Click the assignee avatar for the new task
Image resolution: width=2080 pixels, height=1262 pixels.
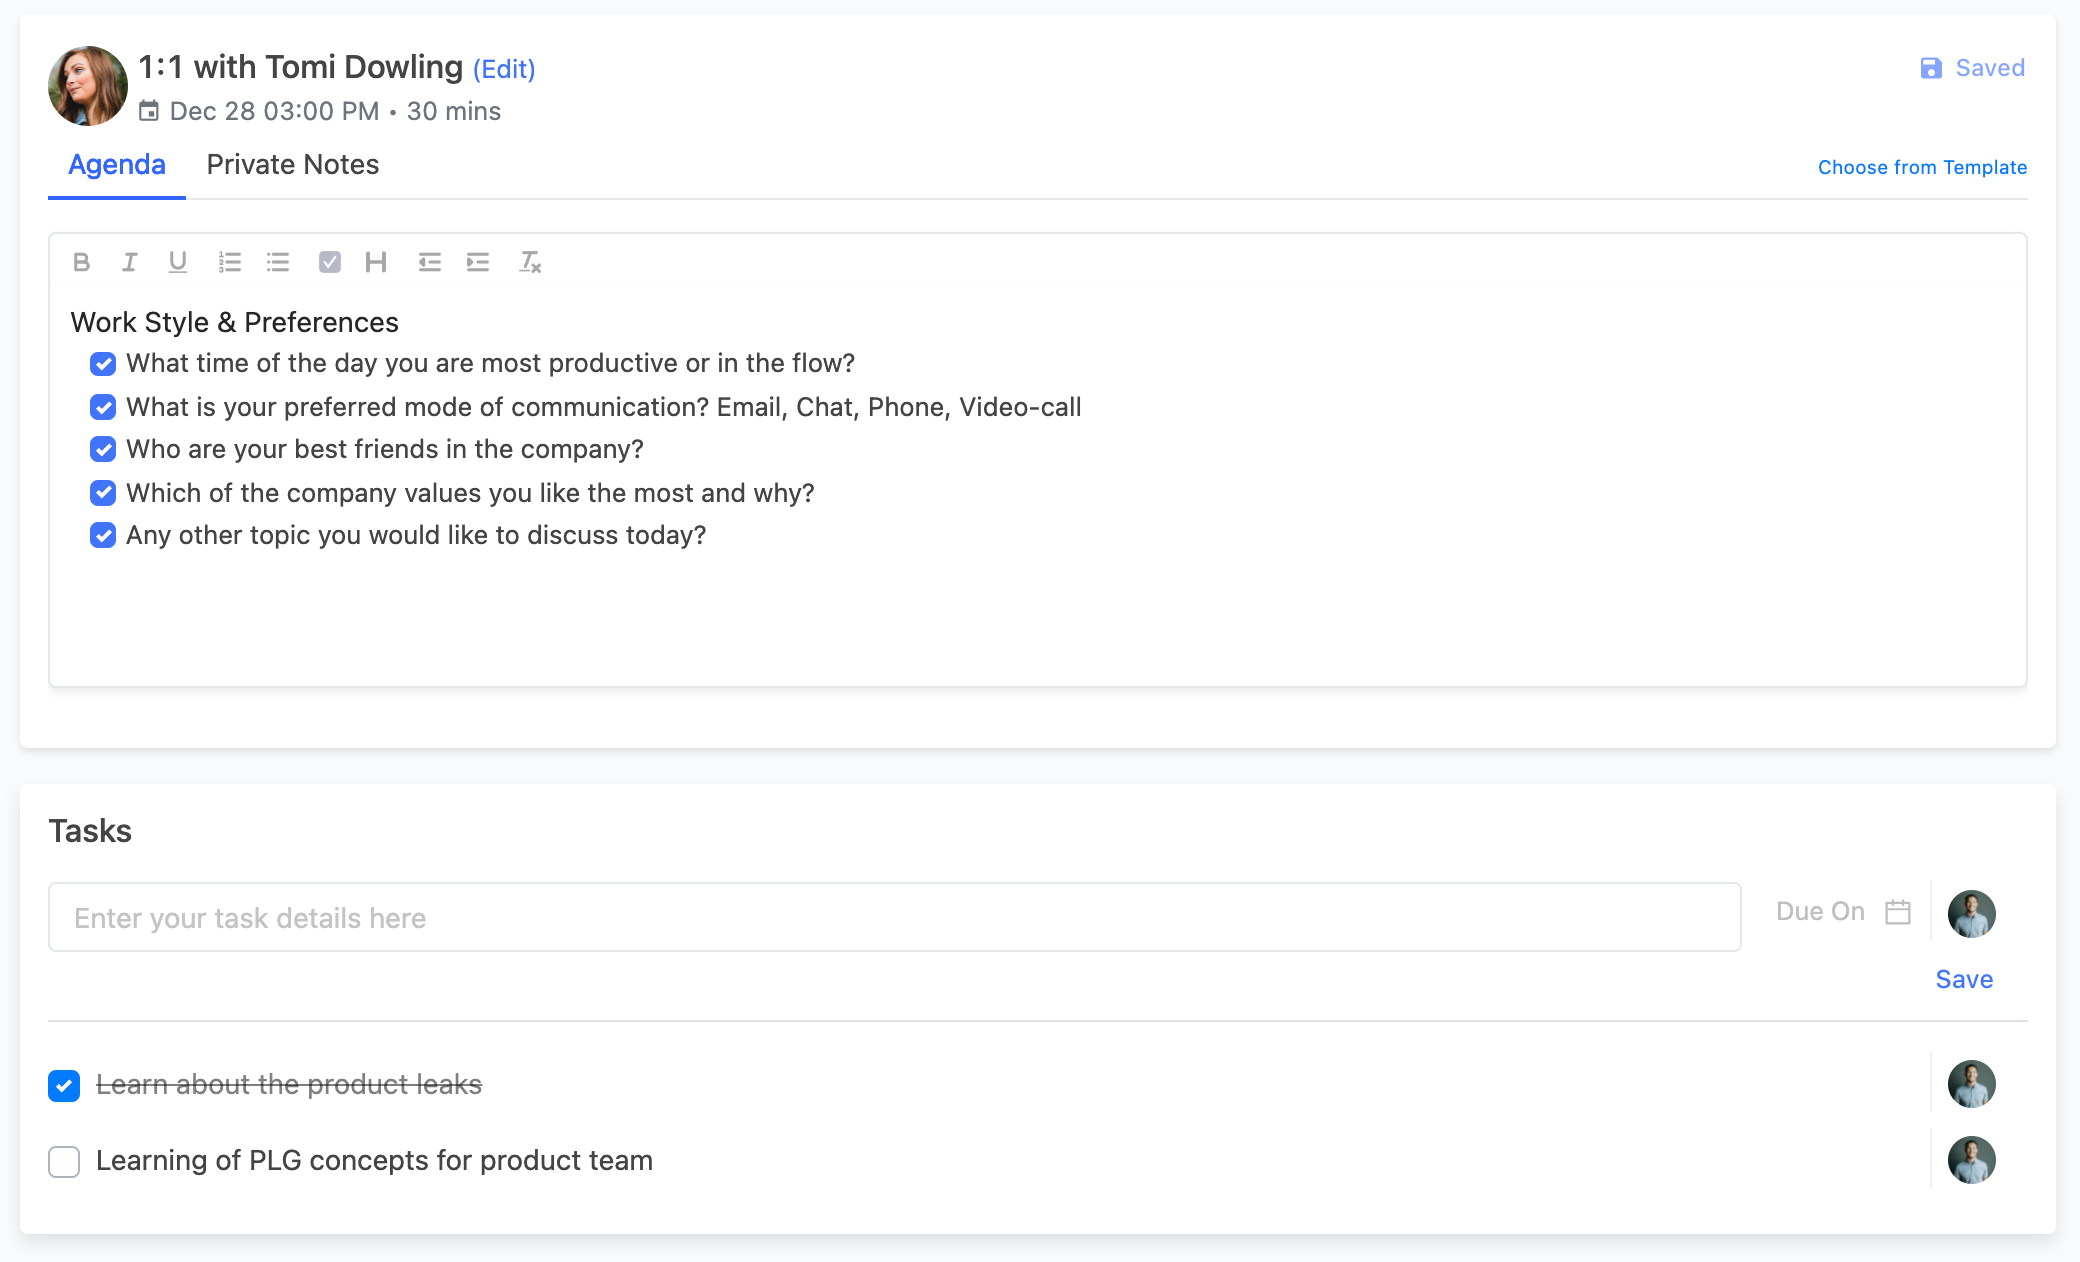tap(1972, 914)
